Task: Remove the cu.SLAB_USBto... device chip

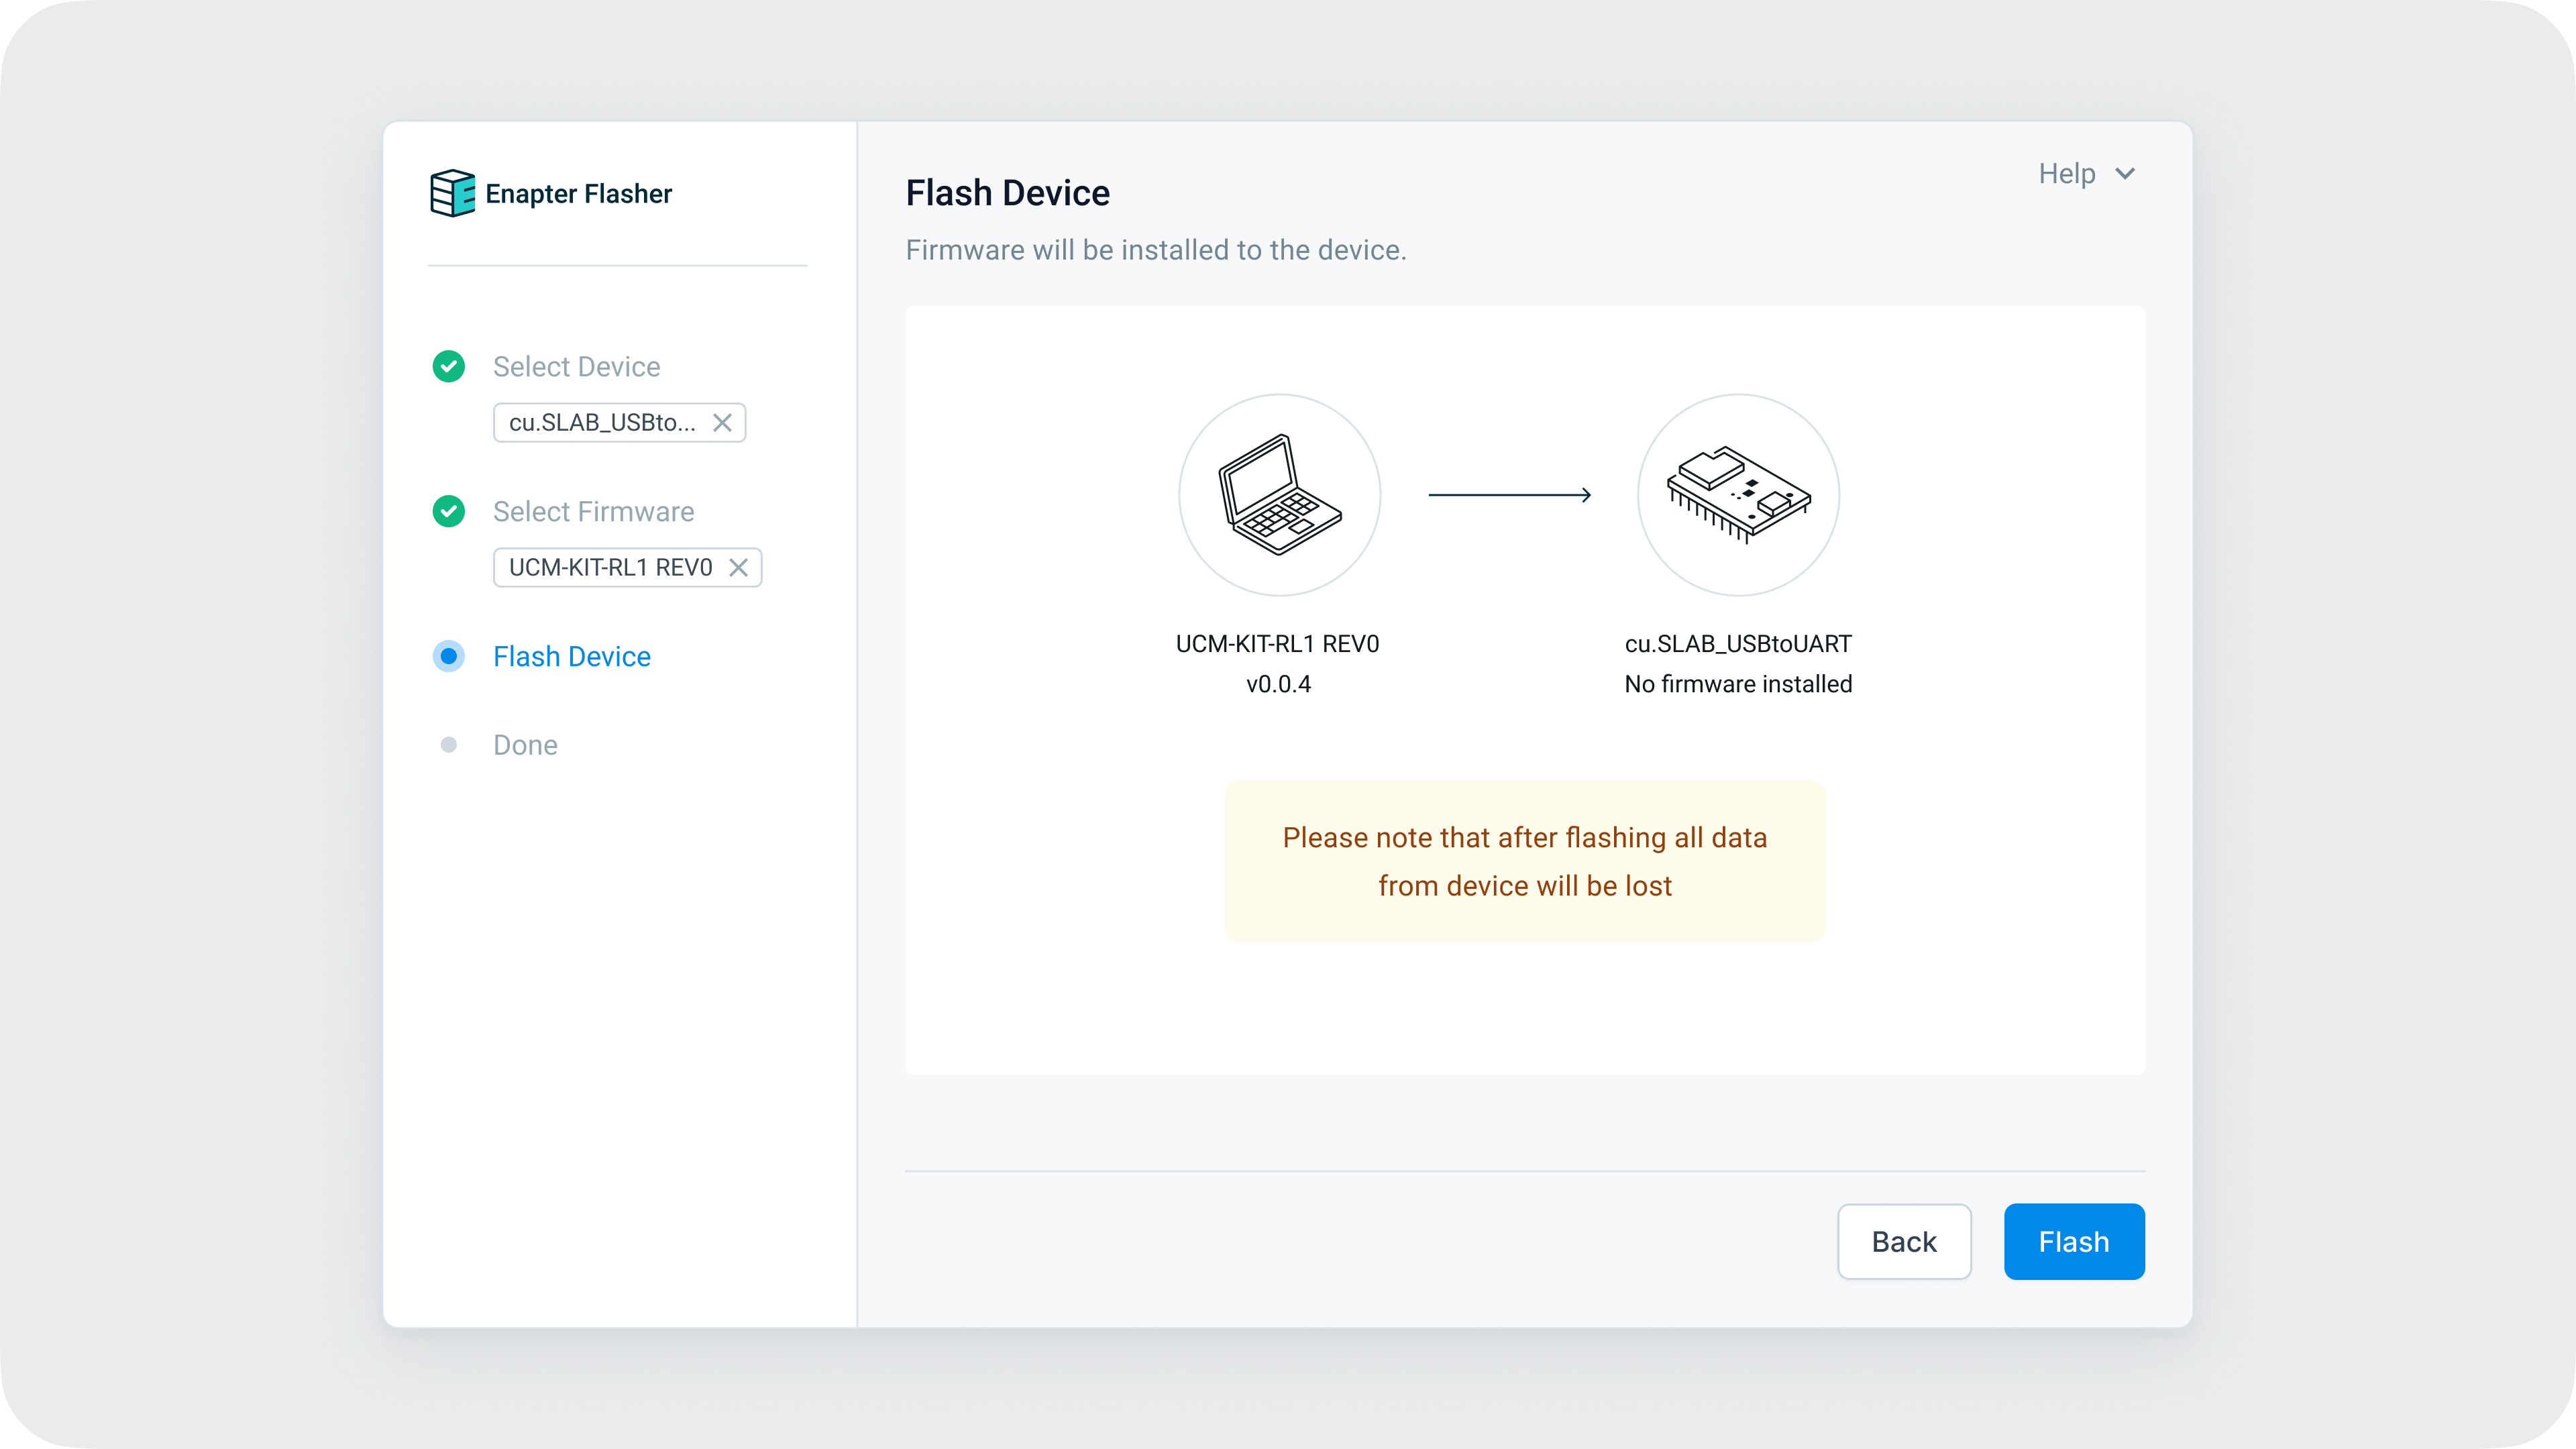Action: 722,423
